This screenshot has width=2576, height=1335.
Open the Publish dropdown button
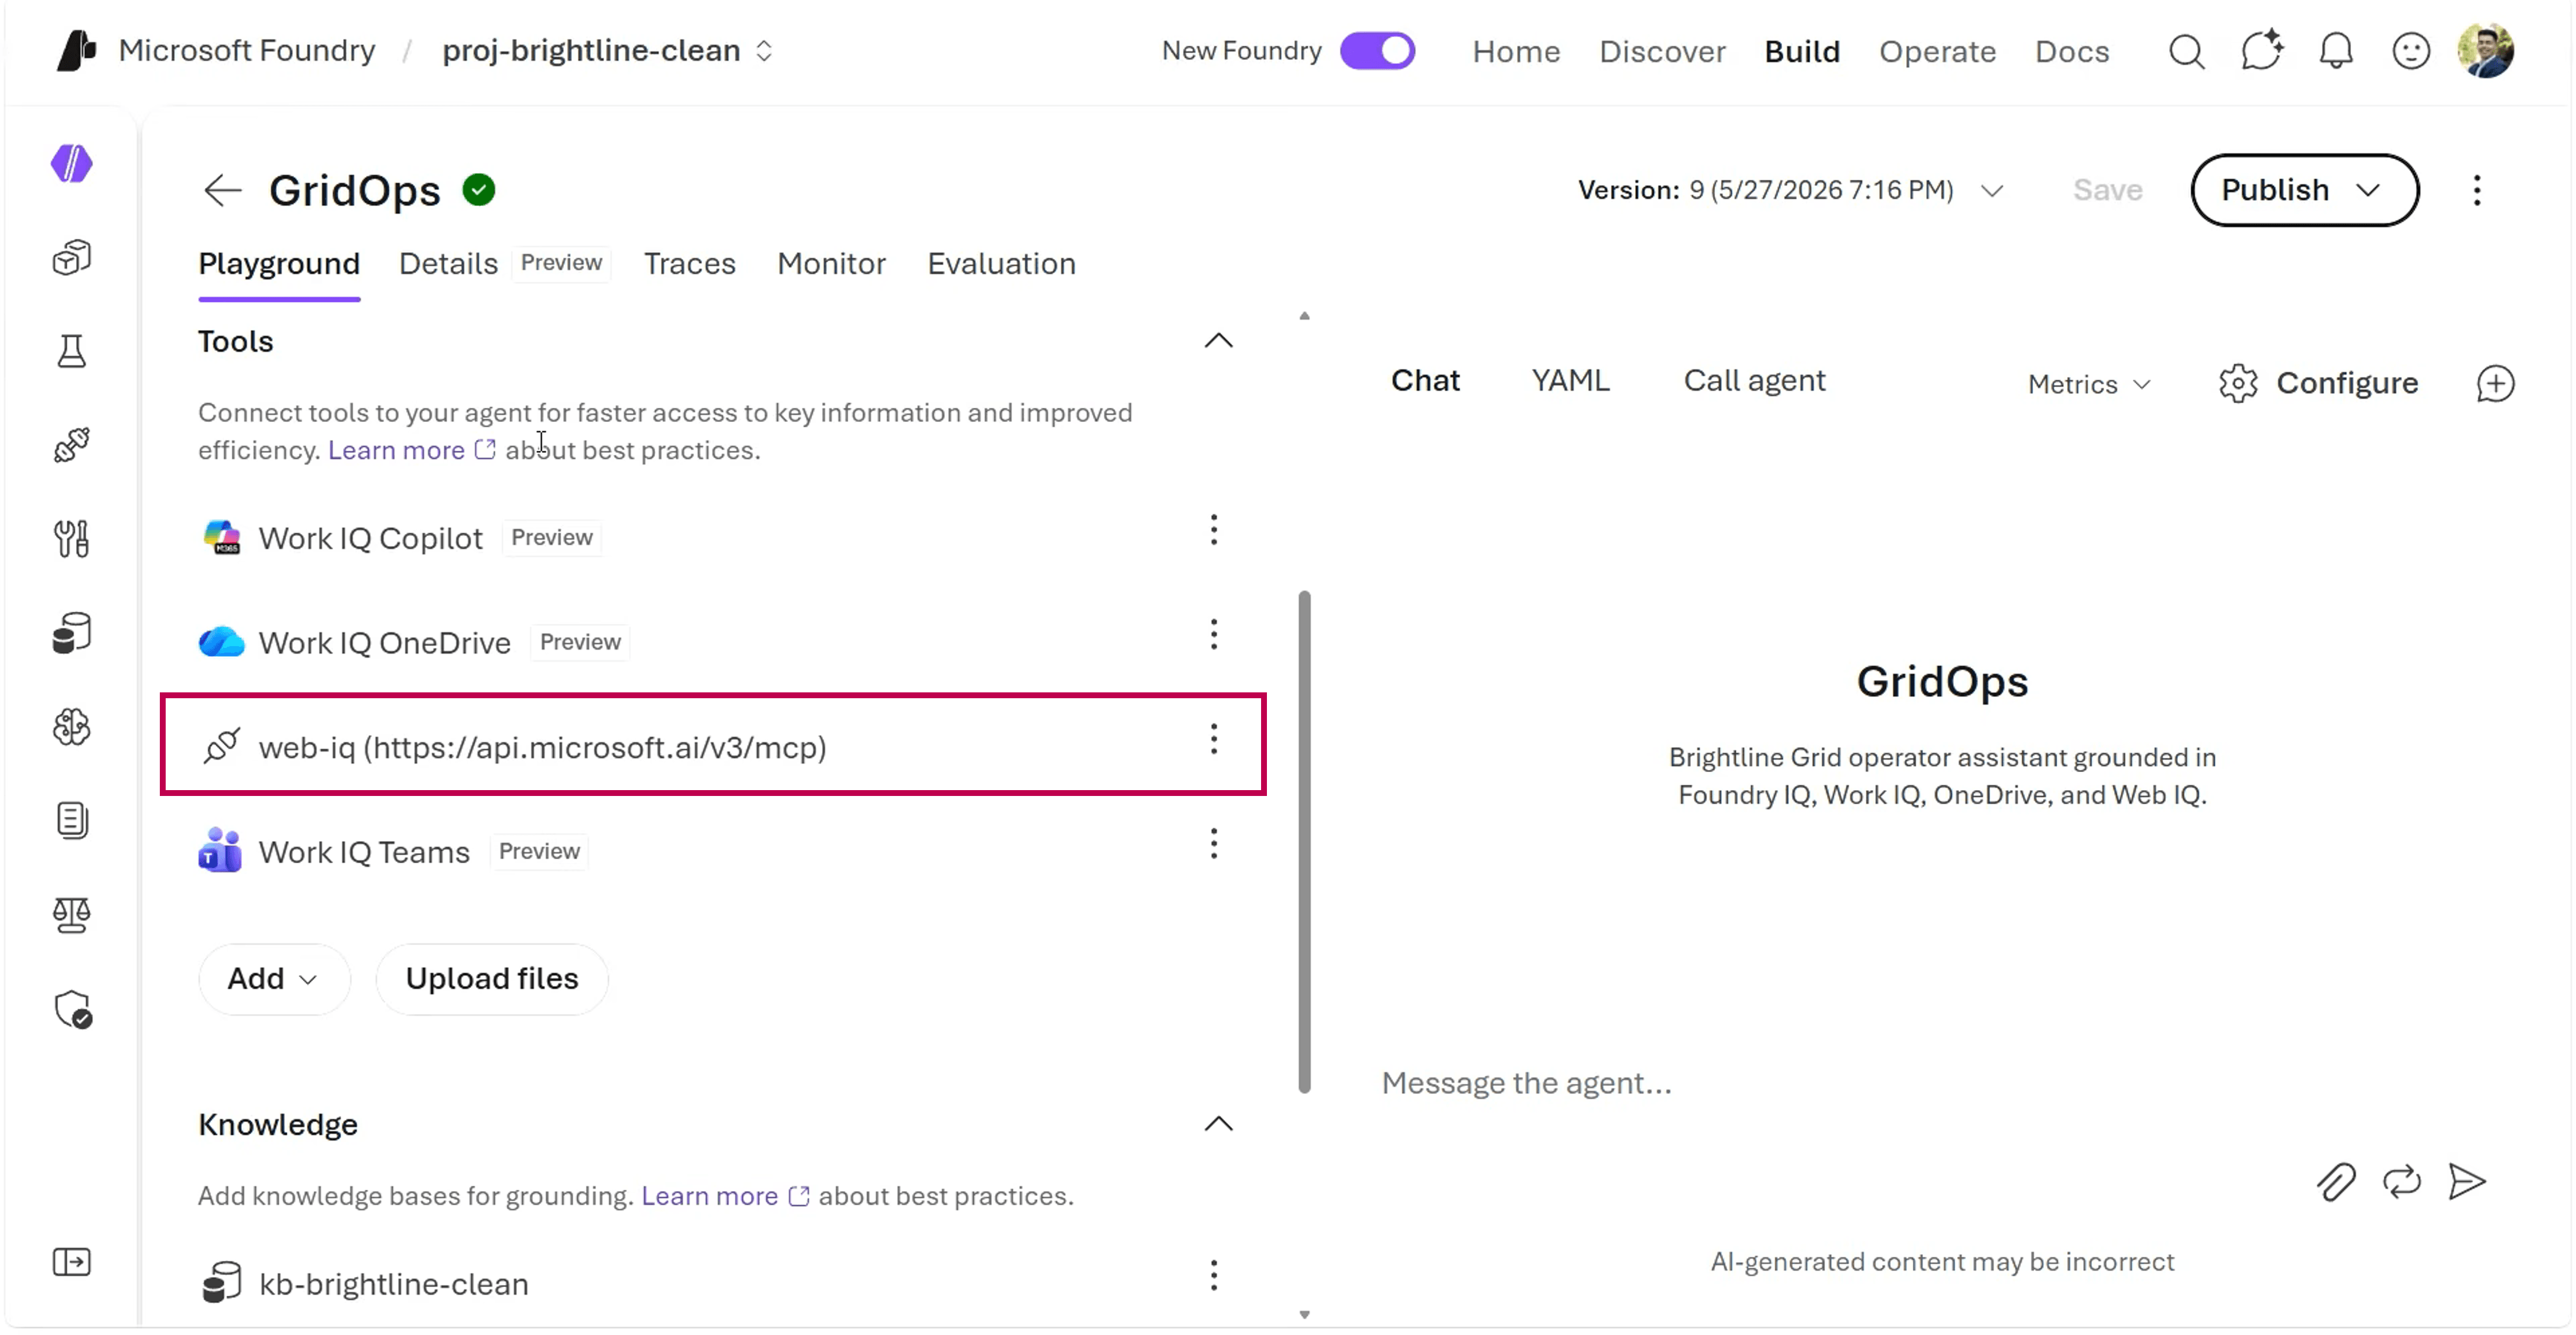point(2304,190)
